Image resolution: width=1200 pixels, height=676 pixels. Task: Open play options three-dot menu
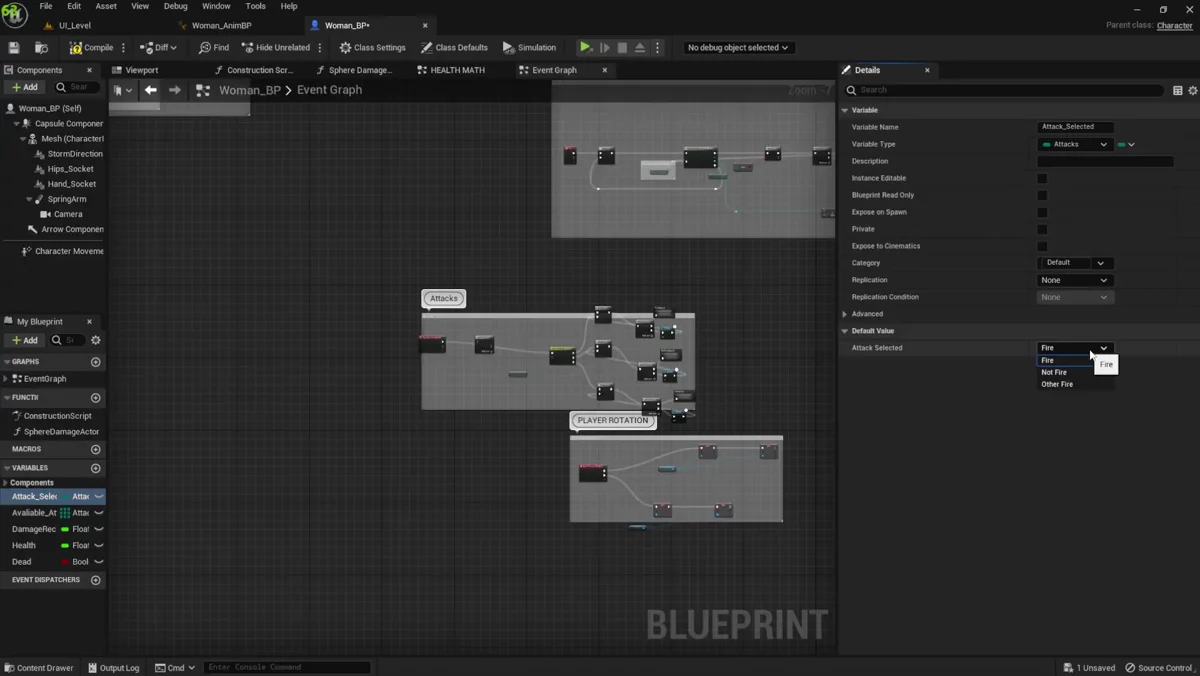pyautogui.click(x=657, y=47)
